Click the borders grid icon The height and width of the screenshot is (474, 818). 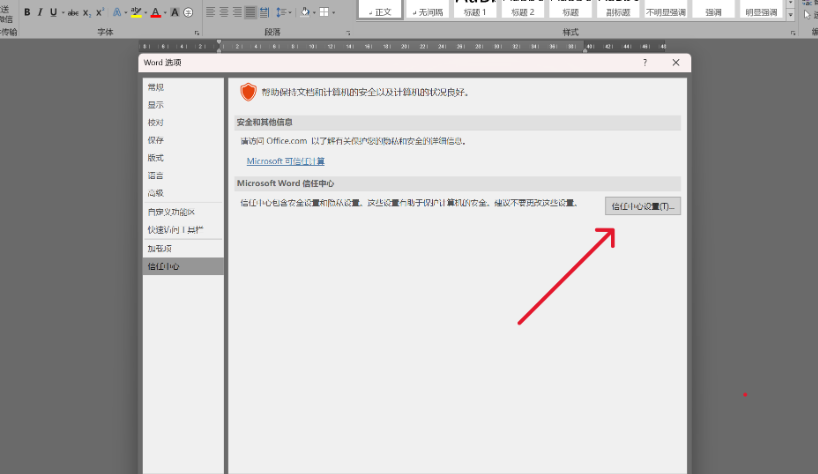(324, 12)
